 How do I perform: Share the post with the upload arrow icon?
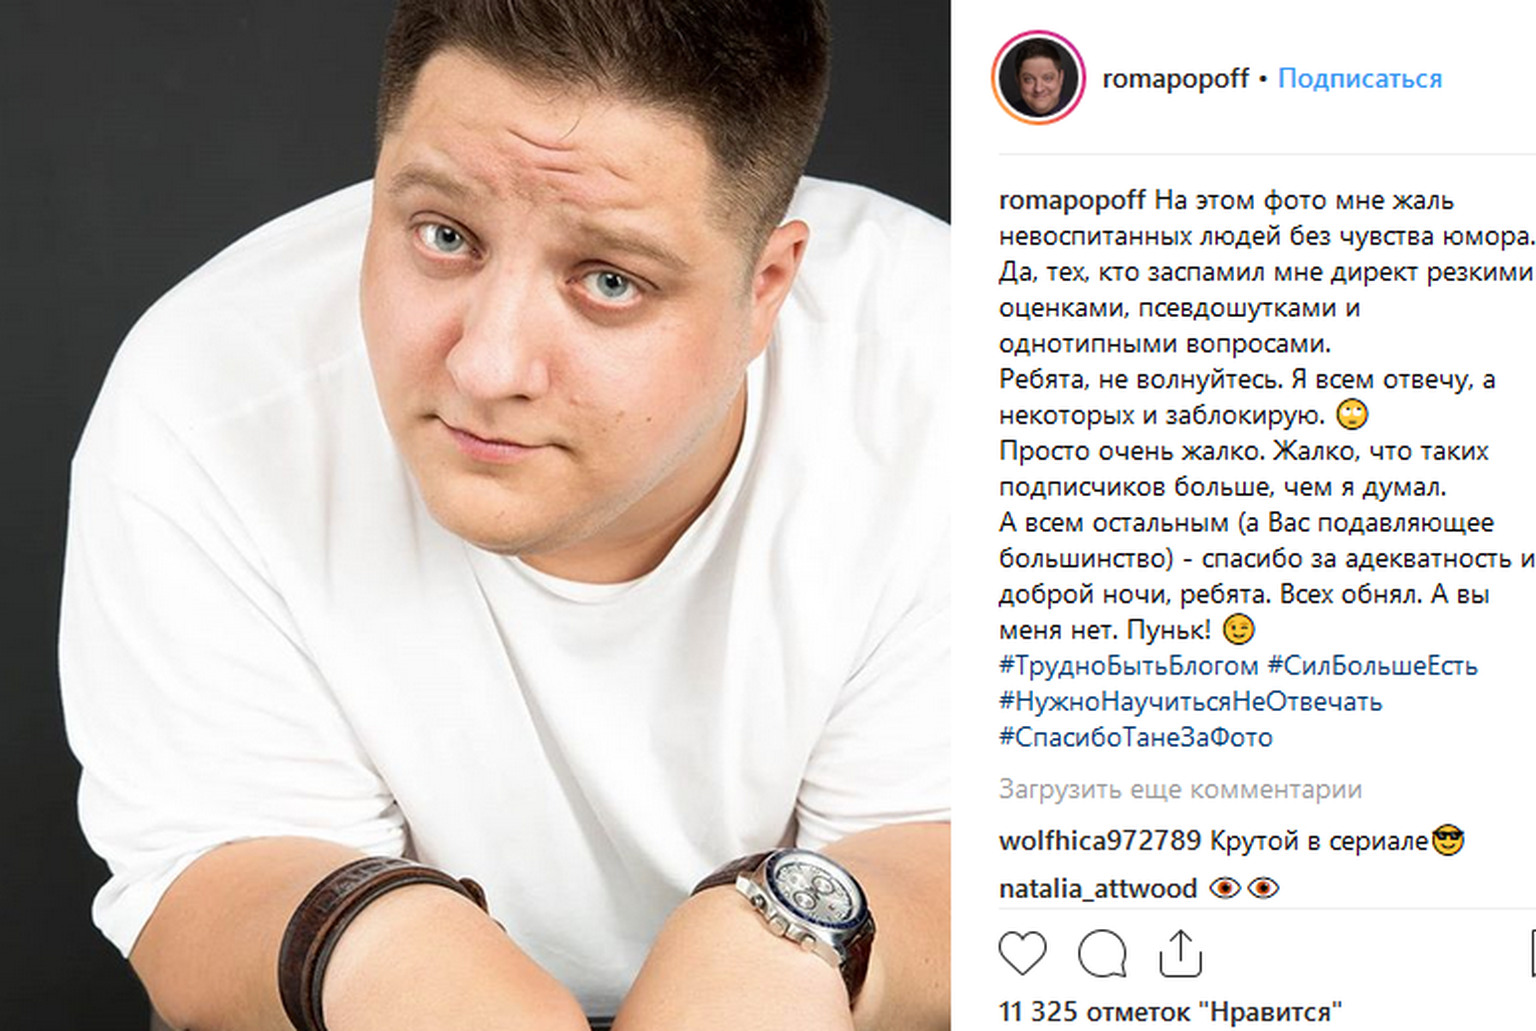point(1180,953)
